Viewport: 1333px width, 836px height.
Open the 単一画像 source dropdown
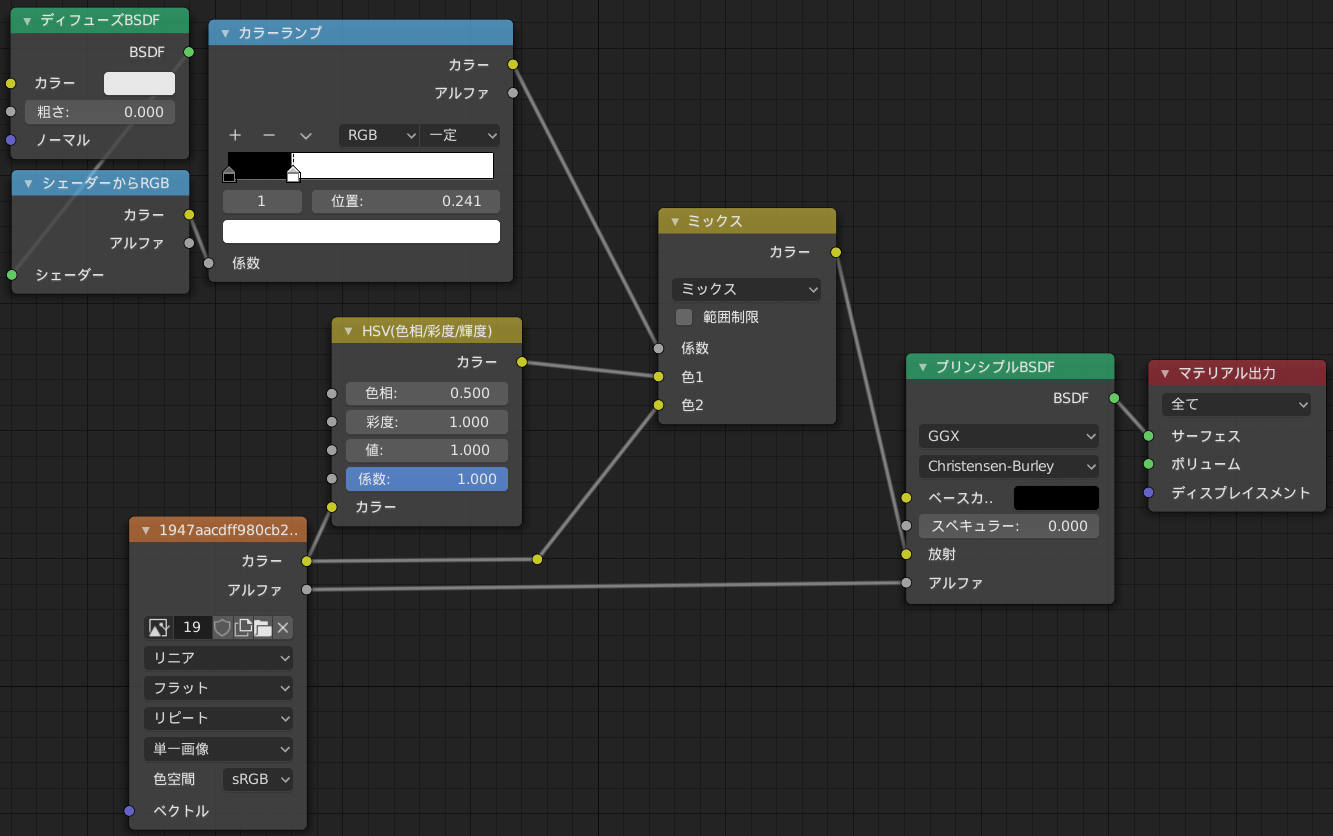pos(219,748)
